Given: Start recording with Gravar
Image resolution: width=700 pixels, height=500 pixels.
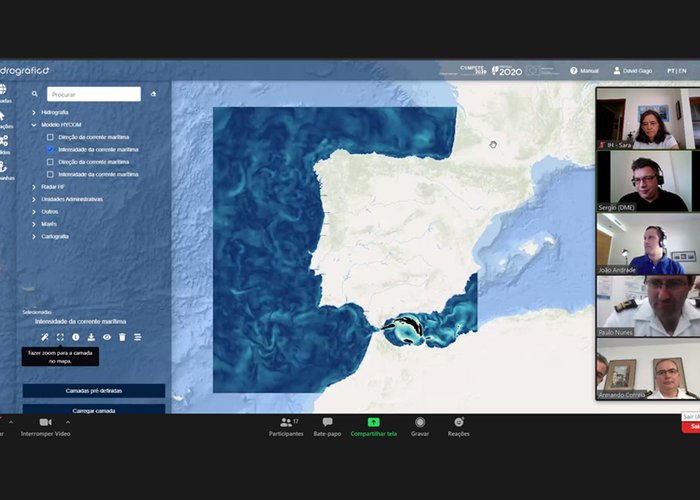Looking at the screenshot, I should pyautogui.click(x=420, y=427).
